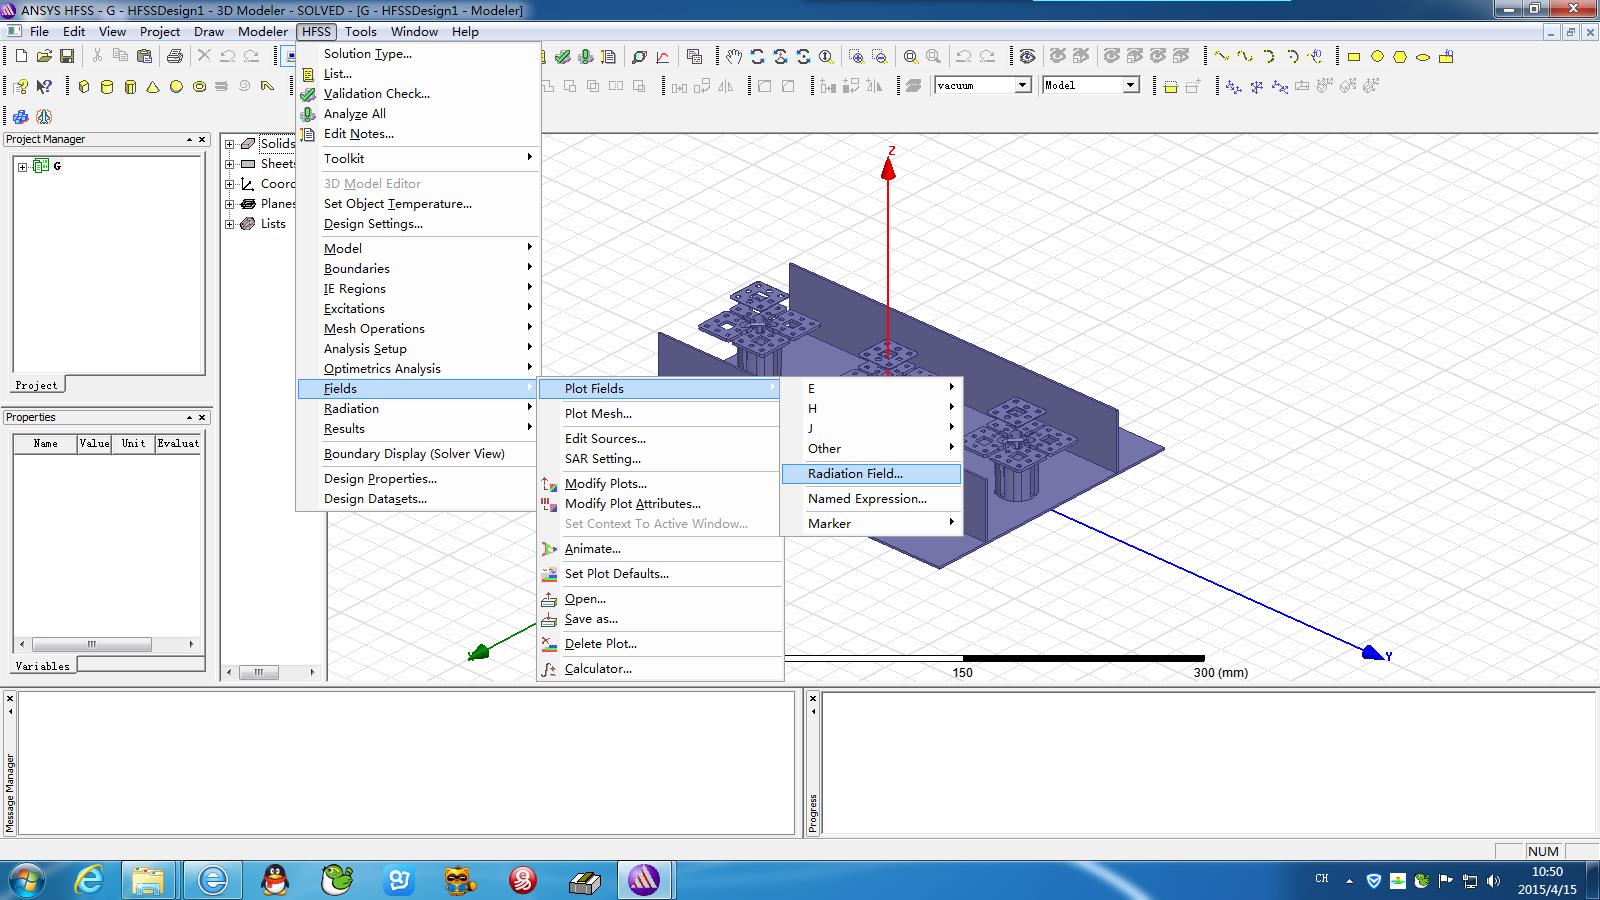Click the Value column header in Properties
Screen dimensions: 1600x900
(94, 443)
